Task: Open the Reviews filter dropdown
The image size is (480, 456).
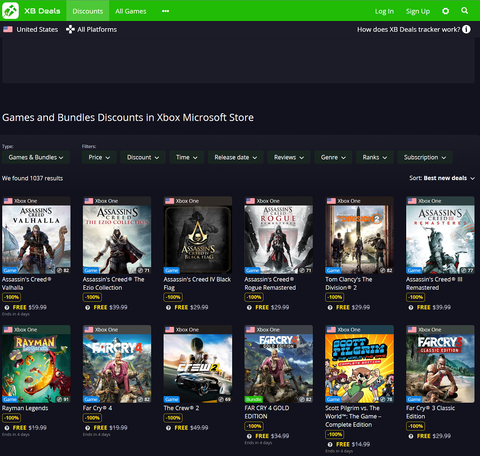Action: coord(289,157)
